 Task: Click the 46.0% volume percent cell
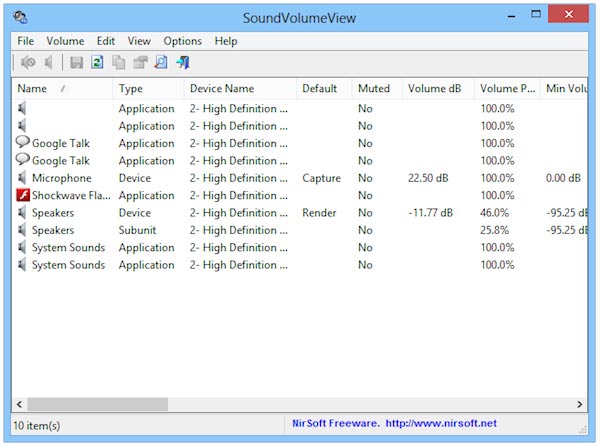[x=494, y=213]
